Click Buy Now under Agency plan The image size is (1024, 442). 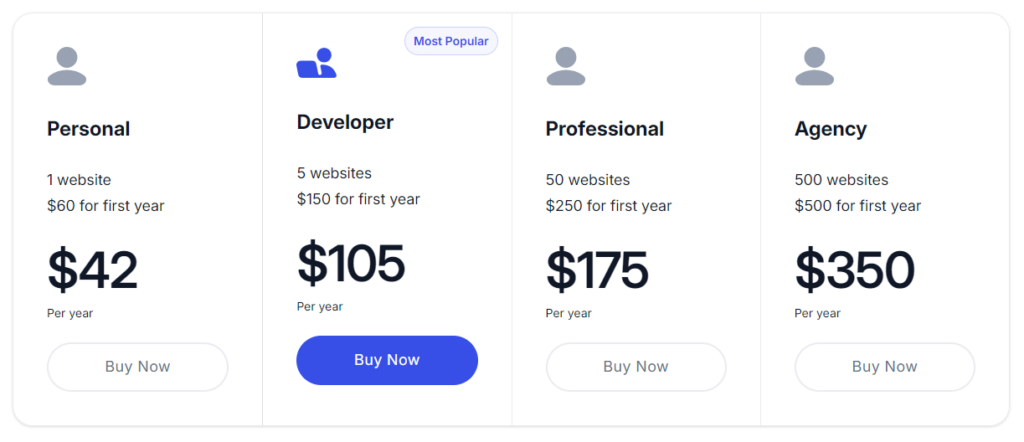(x=885, y=367)
